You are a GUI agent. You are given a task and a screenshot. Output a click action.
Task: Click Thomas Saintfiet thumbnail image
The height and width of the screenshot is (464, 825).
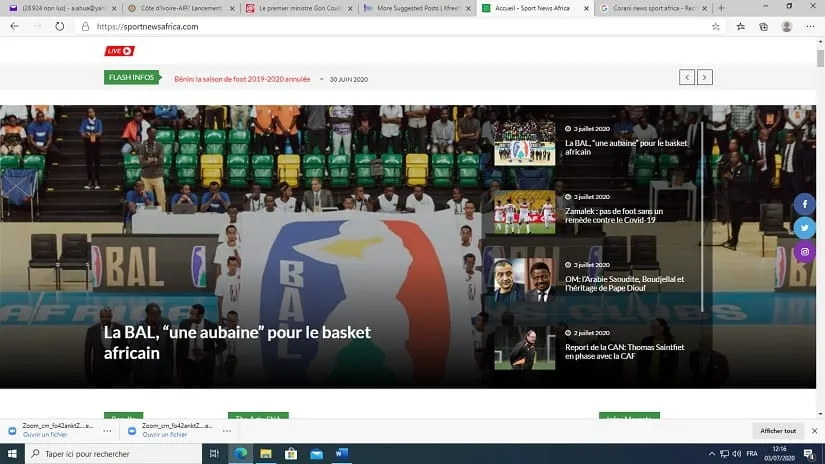(525, 347)
